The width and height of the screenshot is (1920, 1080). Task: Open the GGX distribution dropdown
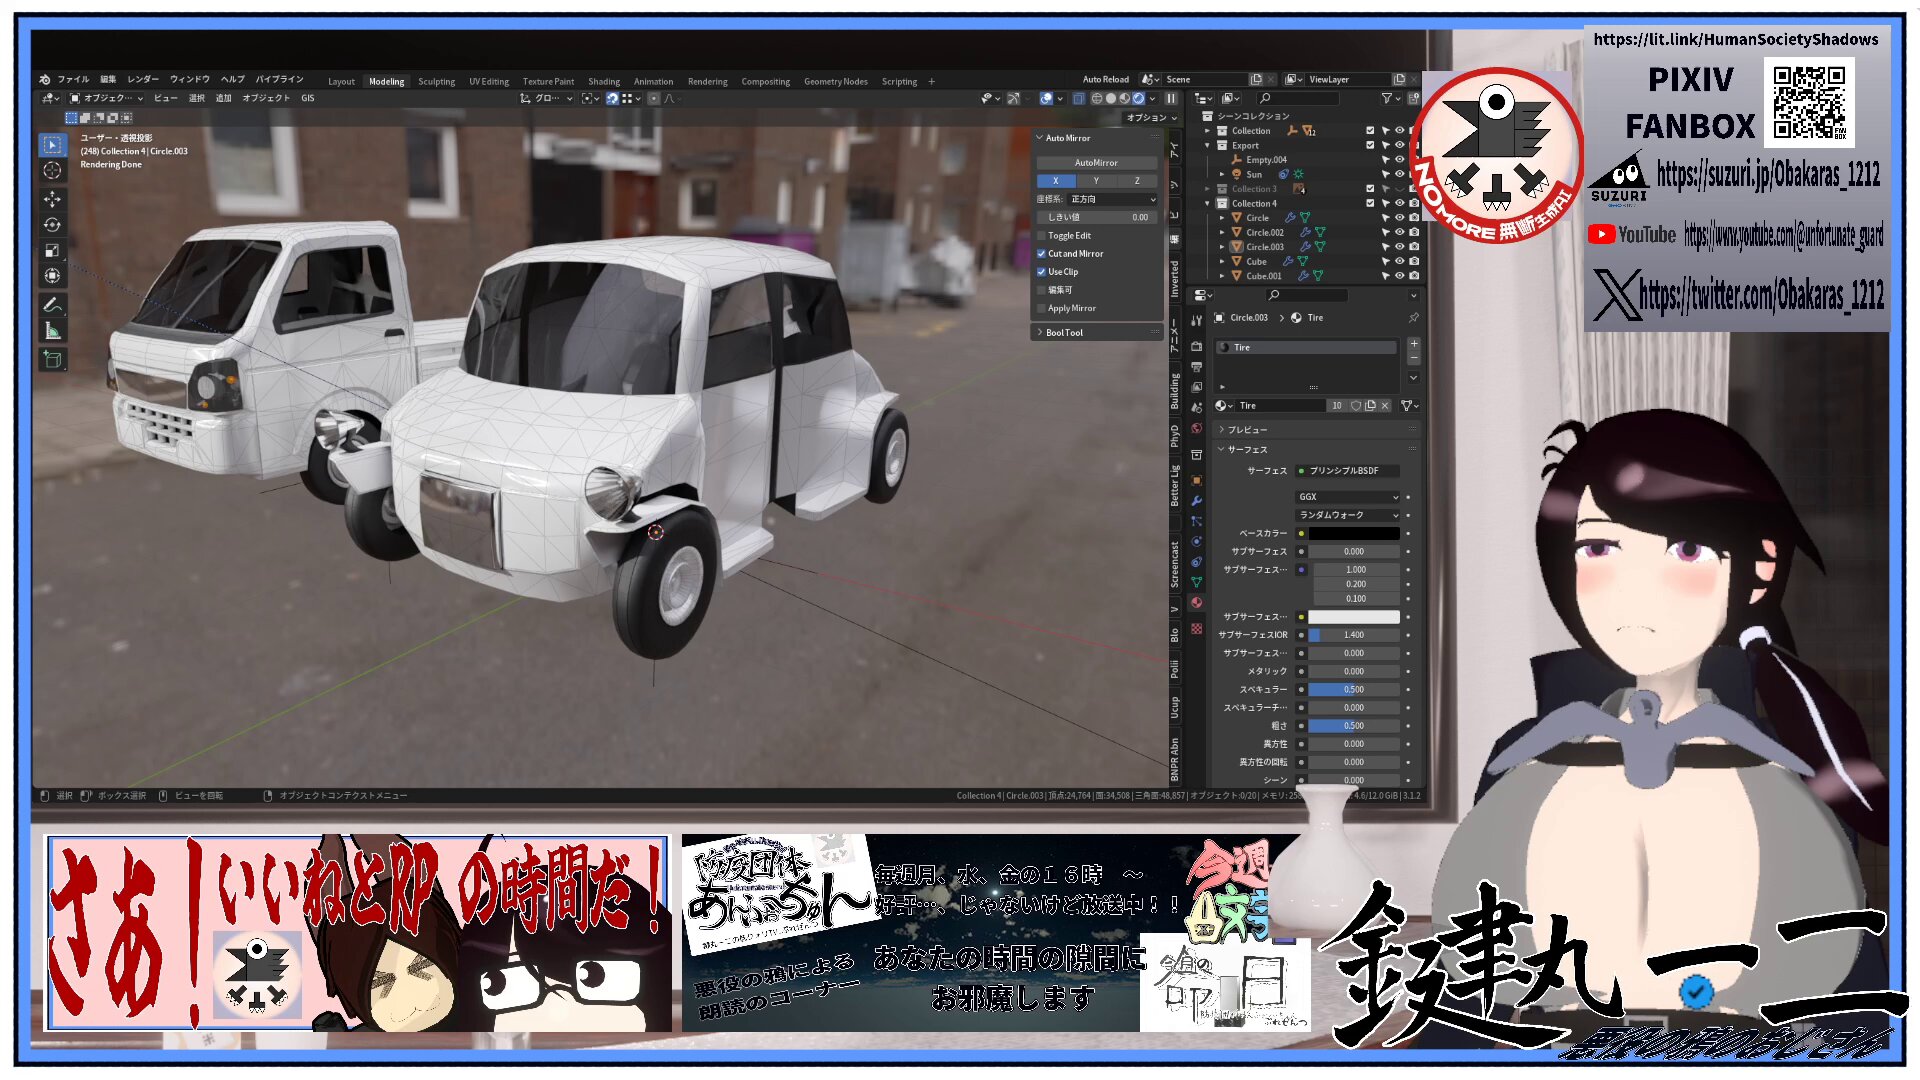coord(1348,497)
